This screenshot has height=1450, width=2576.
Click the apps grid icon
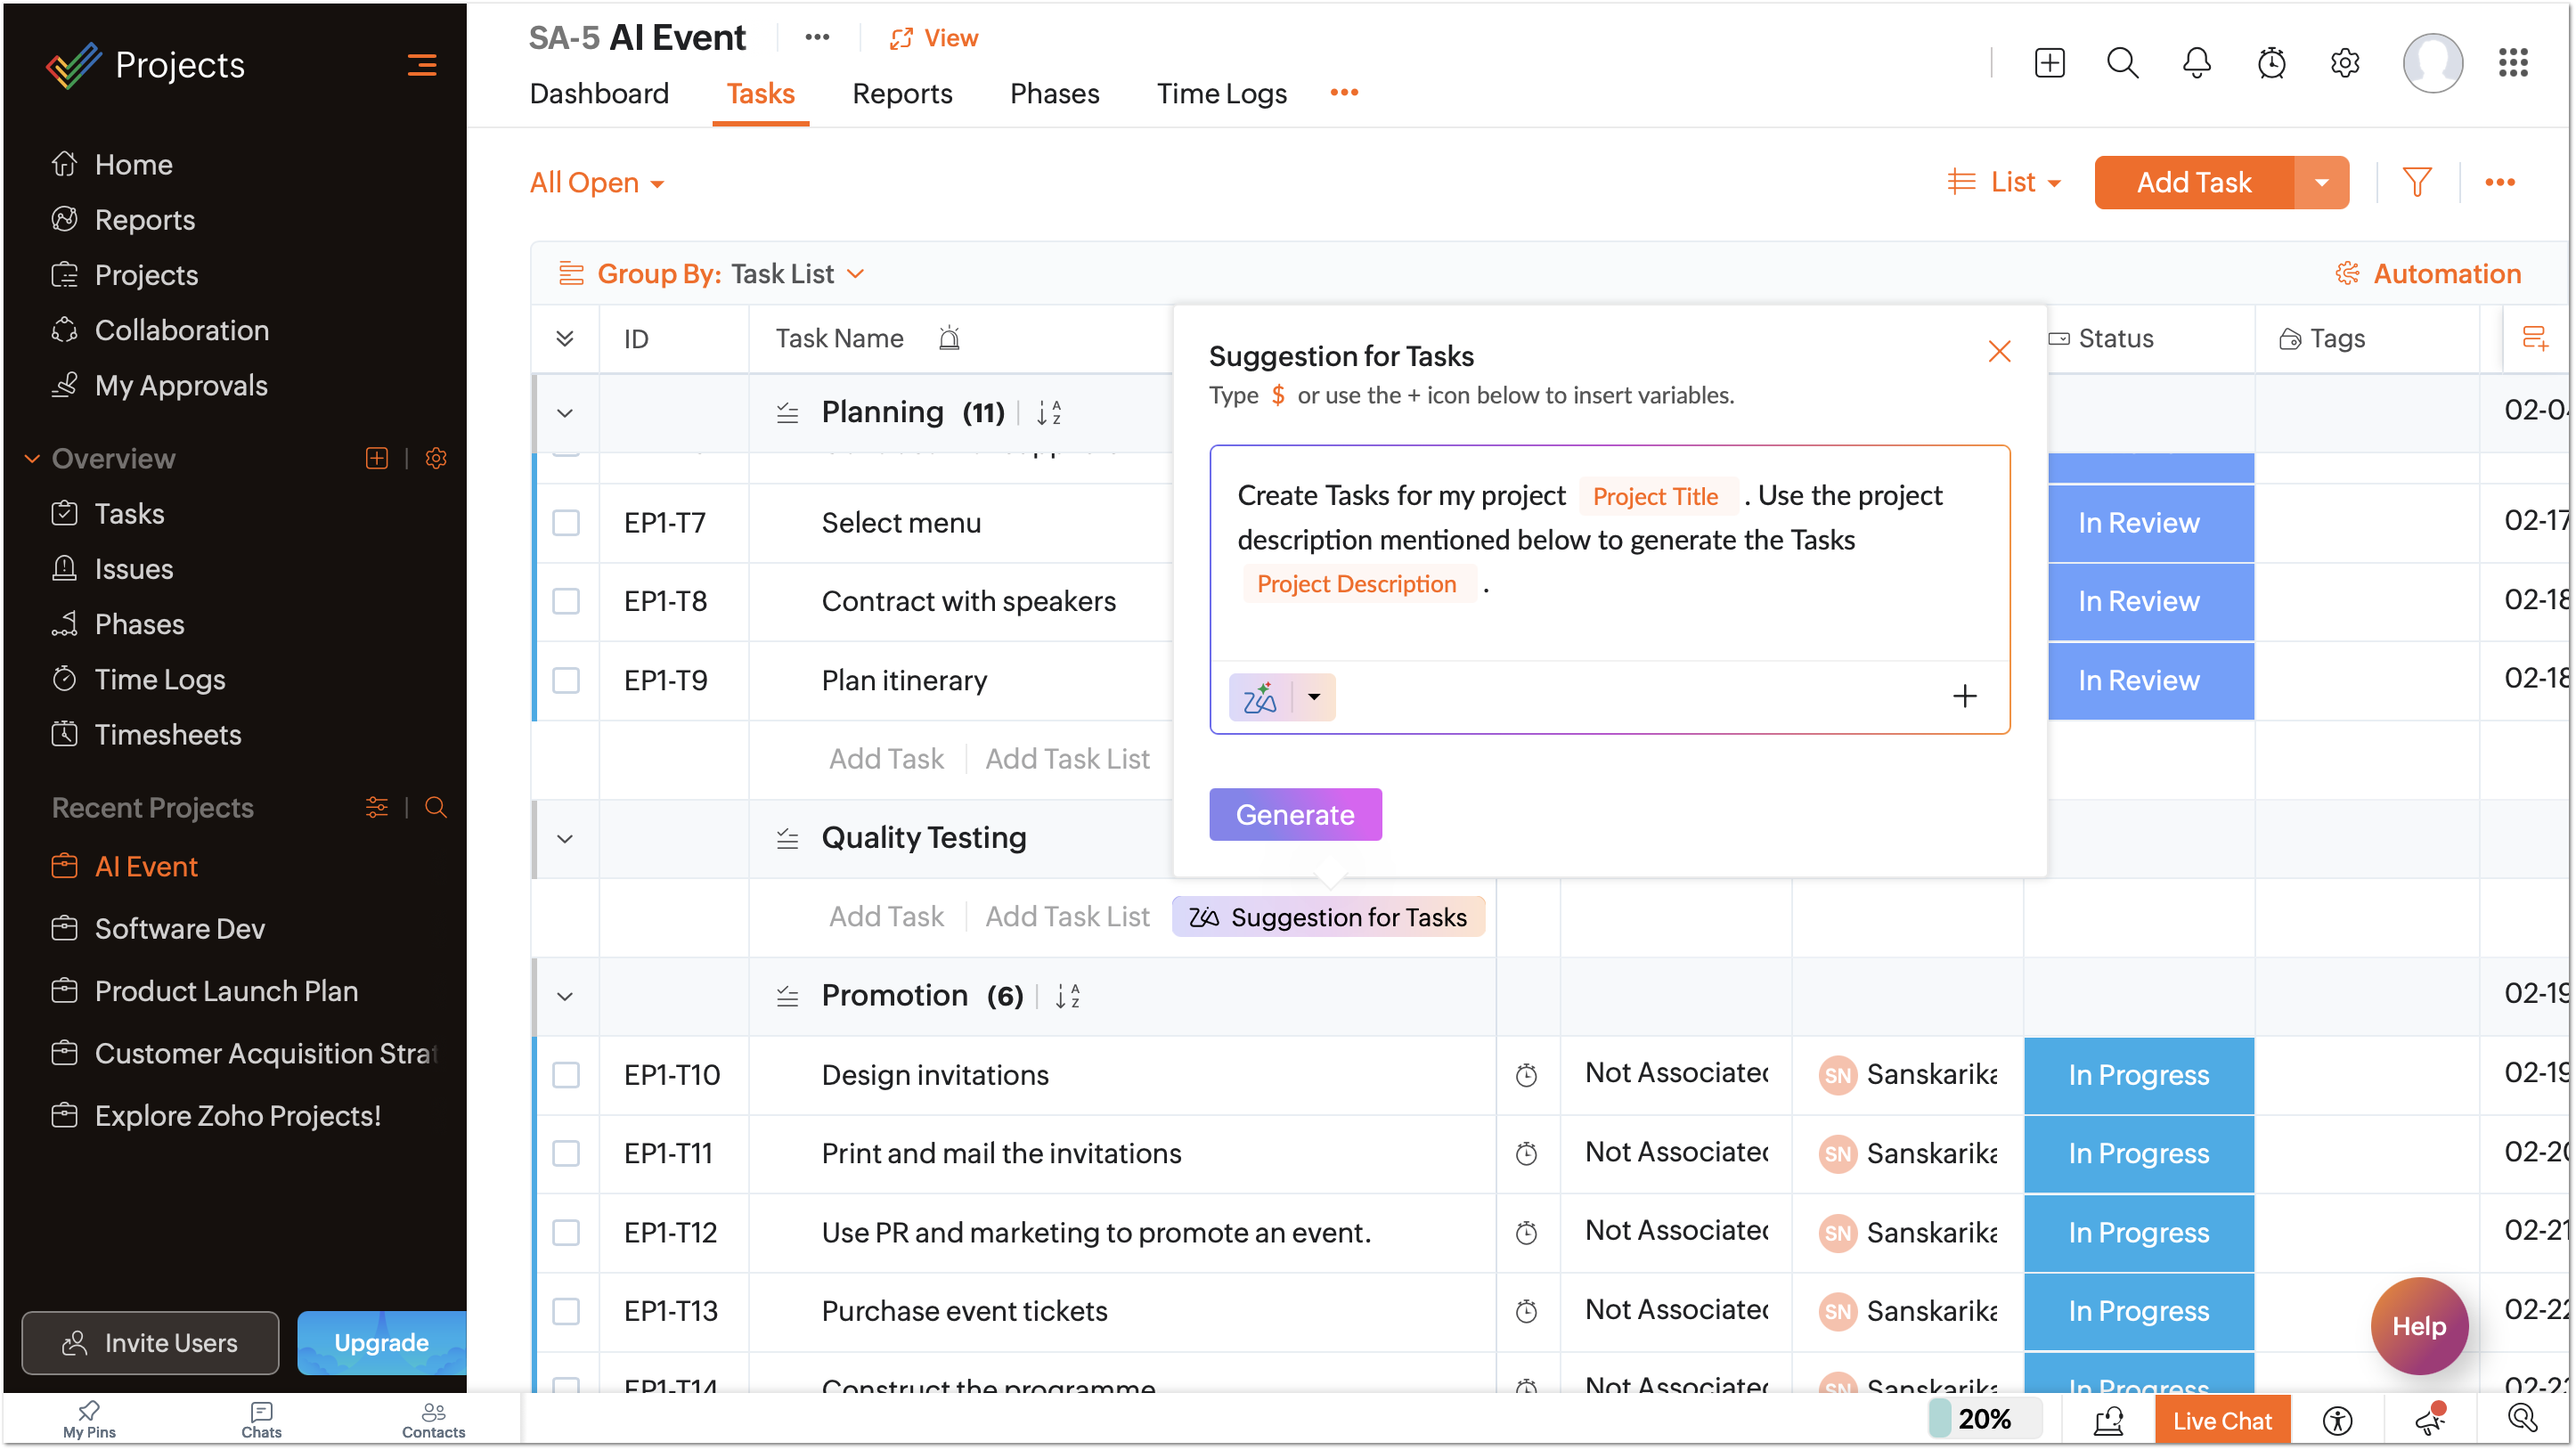click(x=2512, y=63)
